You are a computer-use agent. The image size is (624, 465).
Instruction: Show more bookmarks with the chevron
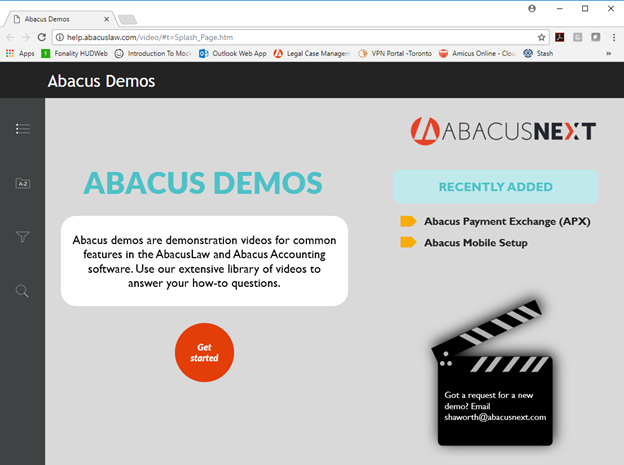(608, 53)
